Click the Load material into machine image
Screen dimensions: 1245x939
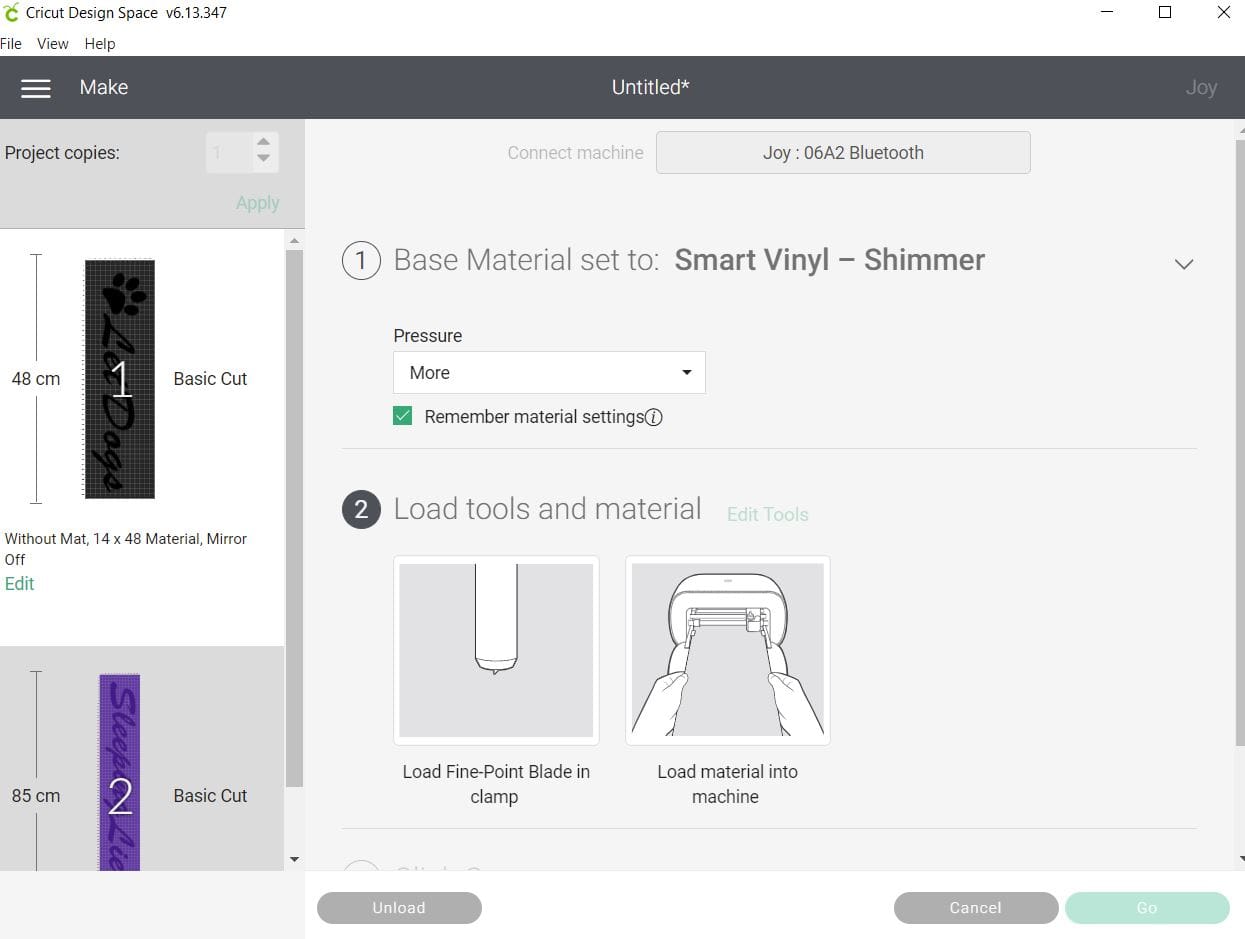pos(727,650)
